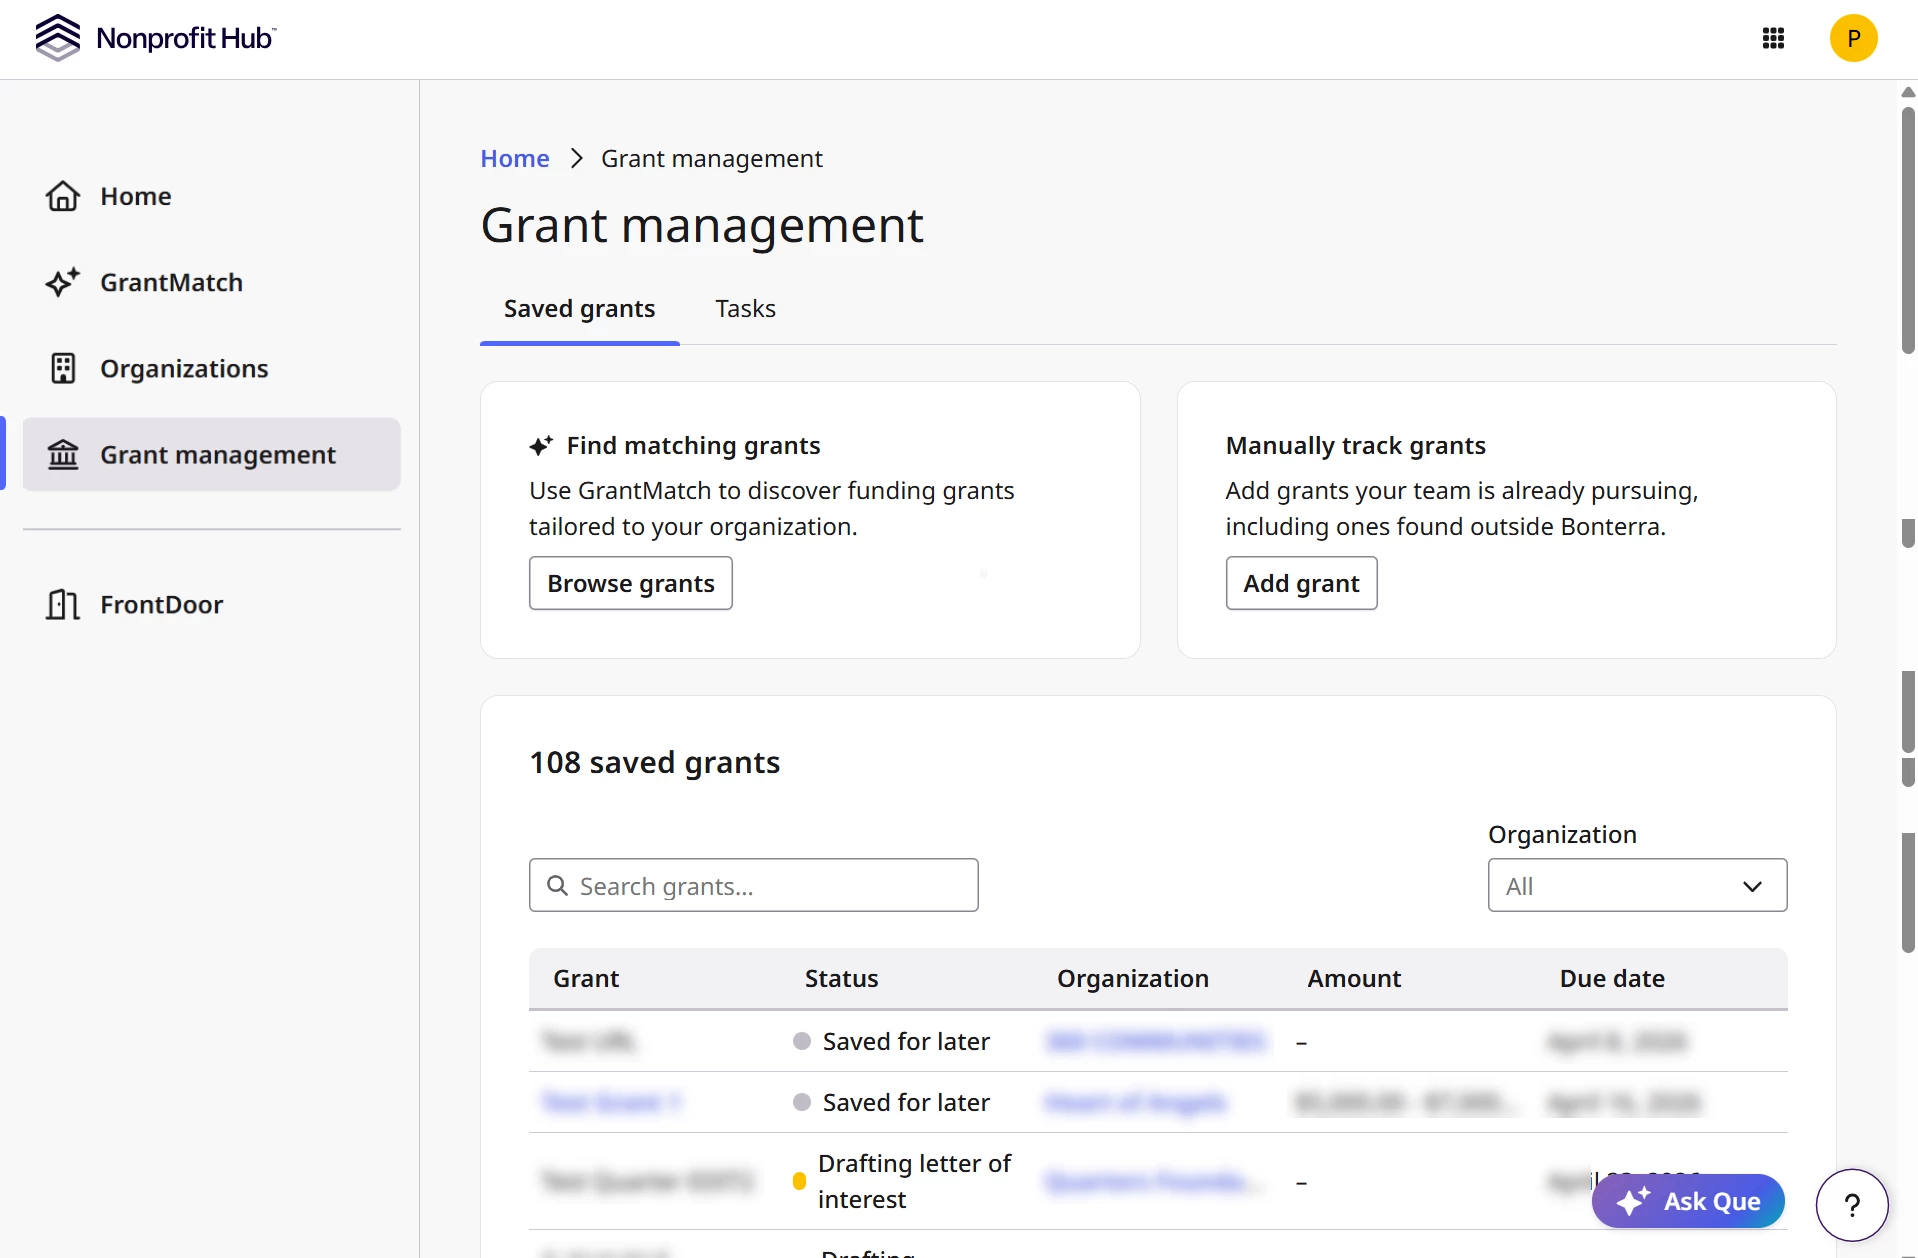Expand the Organization filter dropdown
1918x1258 pixels.
click(x=1637, y=885)
